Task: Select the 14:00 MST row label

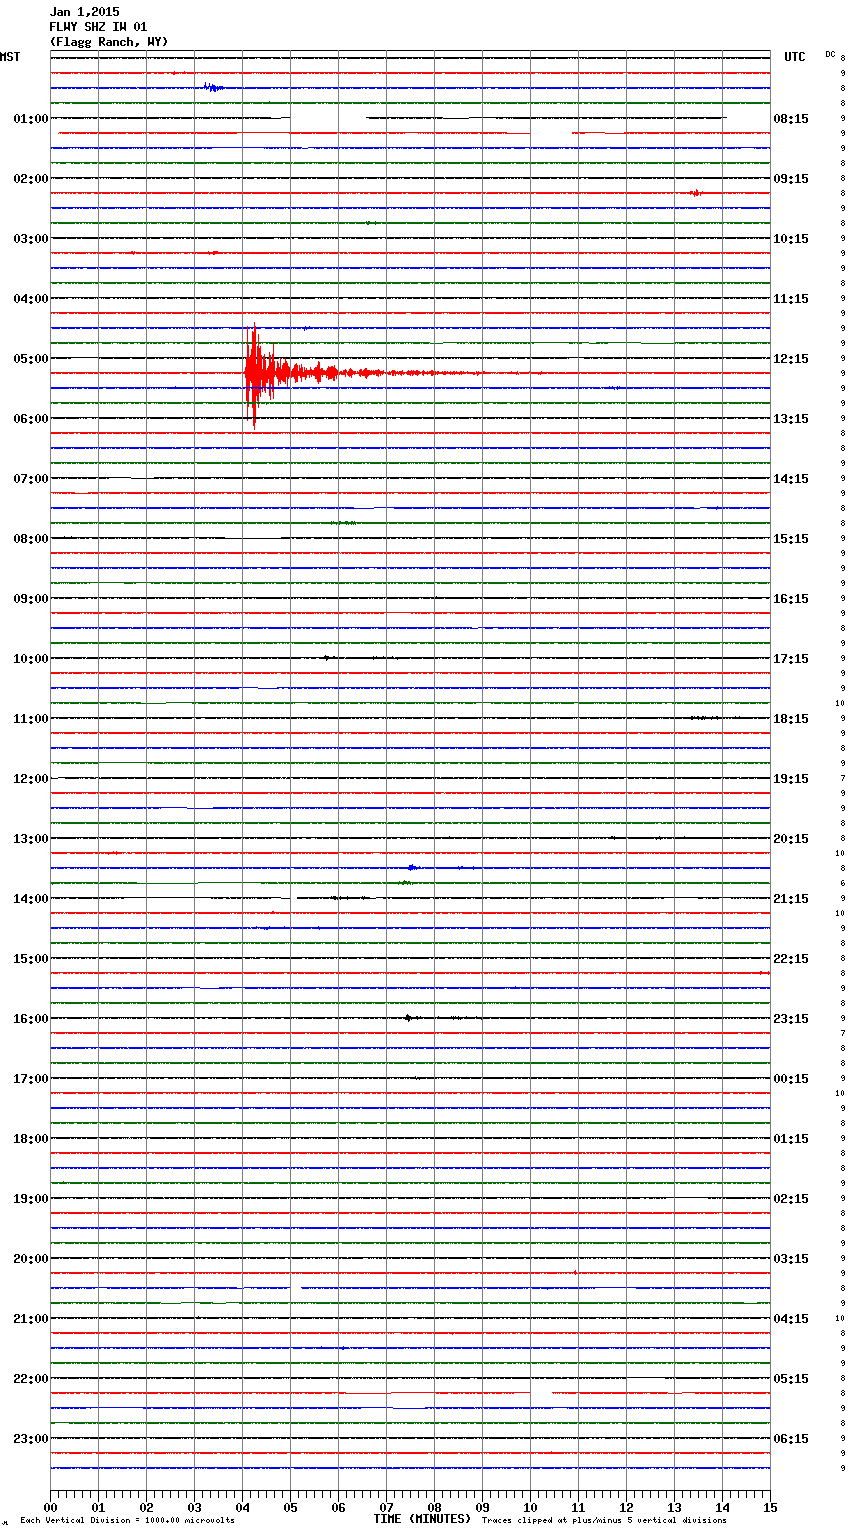Action: click(x=30, y=899)
